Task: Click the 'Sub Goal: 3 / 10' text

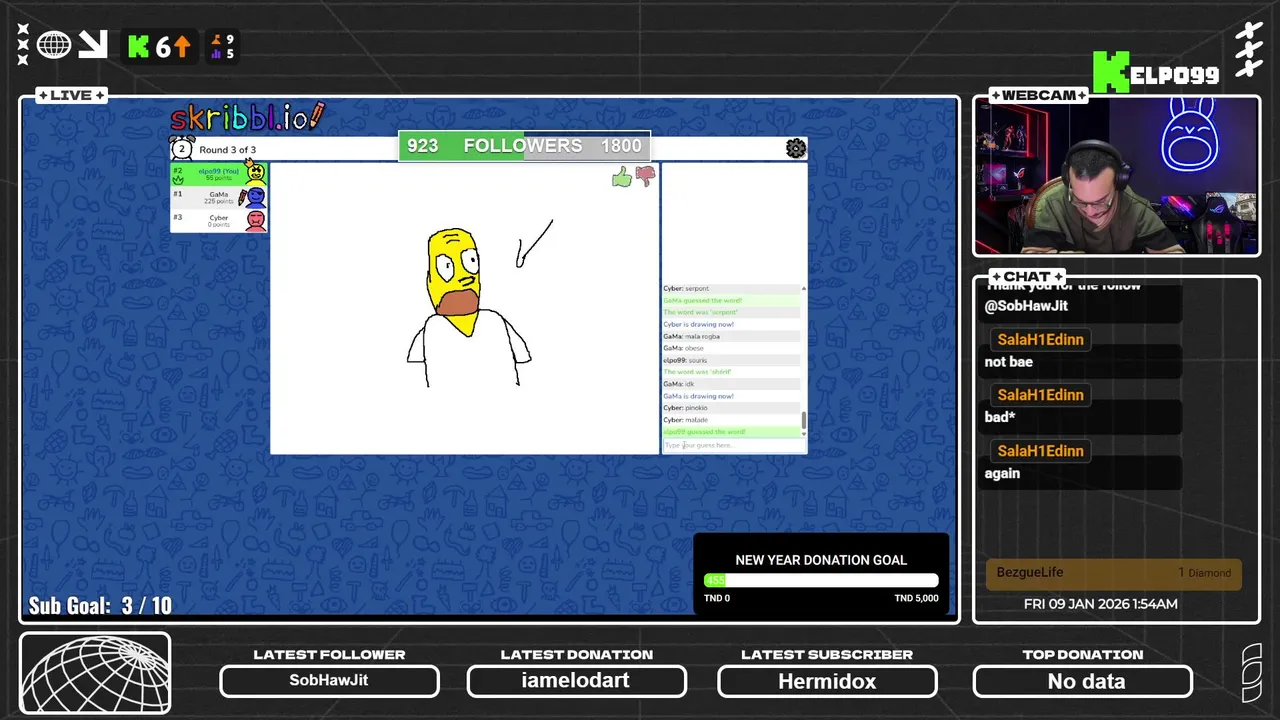Action: (x=100, y=605)
